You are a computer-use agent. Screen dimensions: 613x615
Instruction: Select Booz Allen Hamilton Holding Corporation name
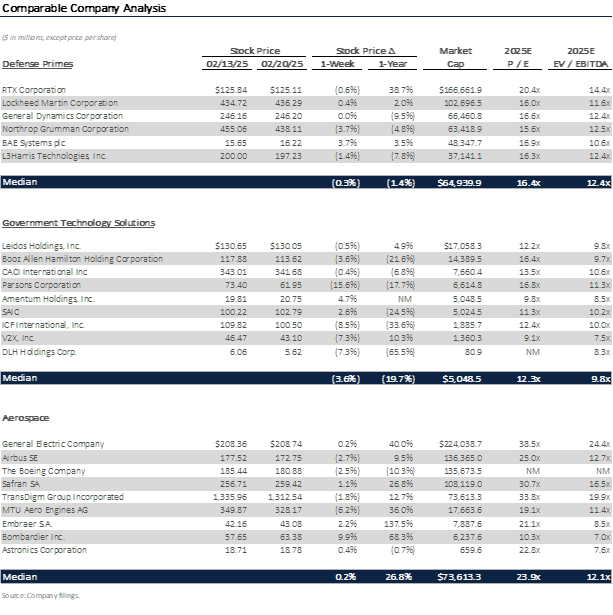click(82, 259)
